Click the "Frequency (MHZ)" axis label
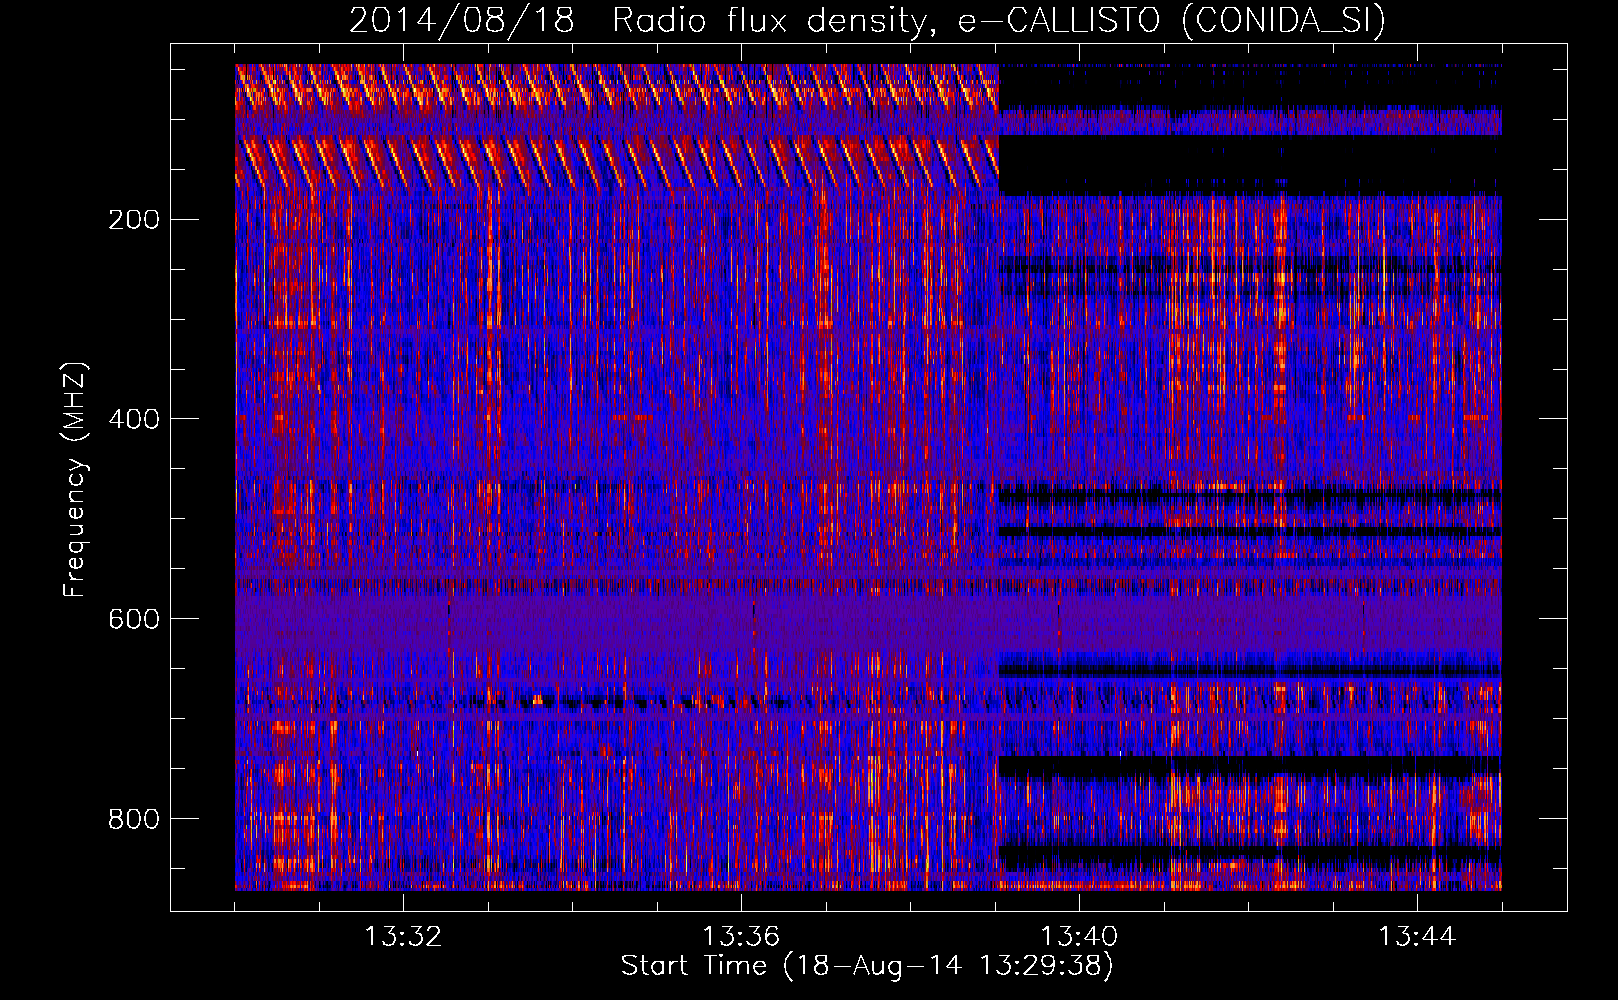 pyautogui.click(x=75, y=479)
